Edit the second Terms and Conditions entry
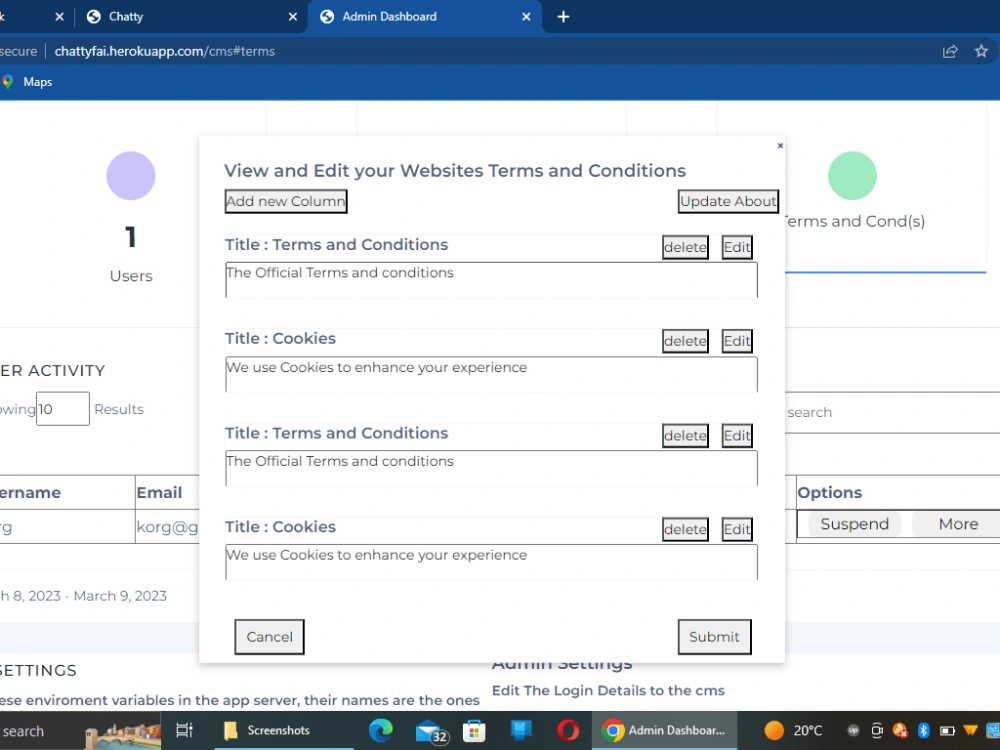Screen dimensions: 1000x750 coord(737,436)
